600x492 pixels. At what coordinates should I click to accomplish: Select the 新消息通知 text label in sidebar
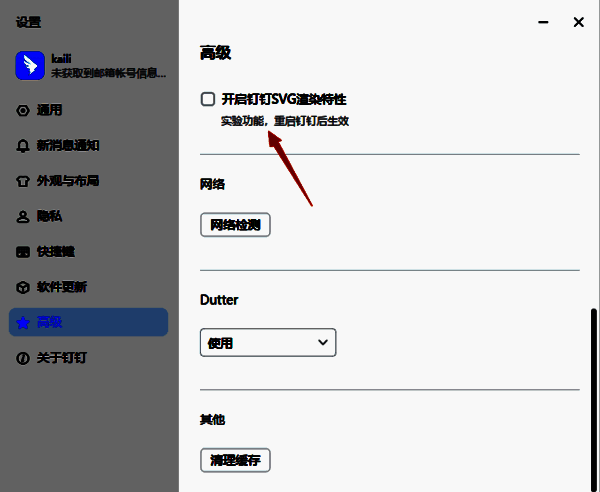68,146
